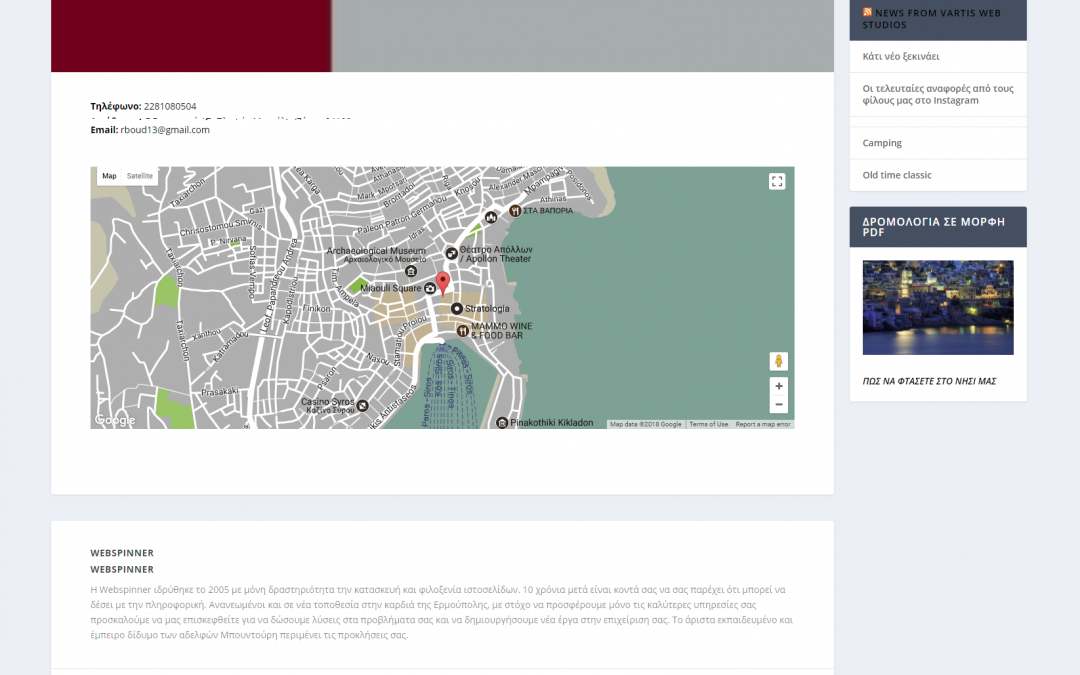Click the Finikon street label on map
1080x675 pixels.
click(317, 309)
